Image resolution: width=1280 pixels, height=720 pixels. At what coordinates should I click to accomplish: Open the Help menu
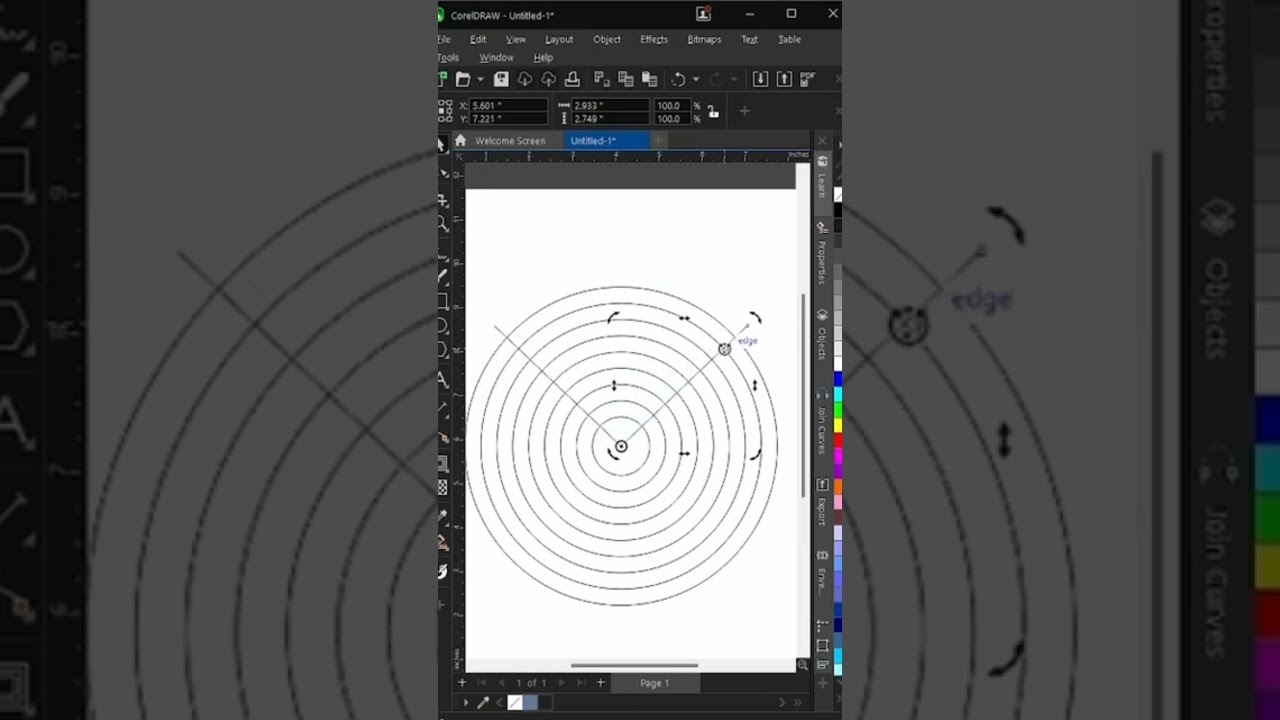(543, 57)
